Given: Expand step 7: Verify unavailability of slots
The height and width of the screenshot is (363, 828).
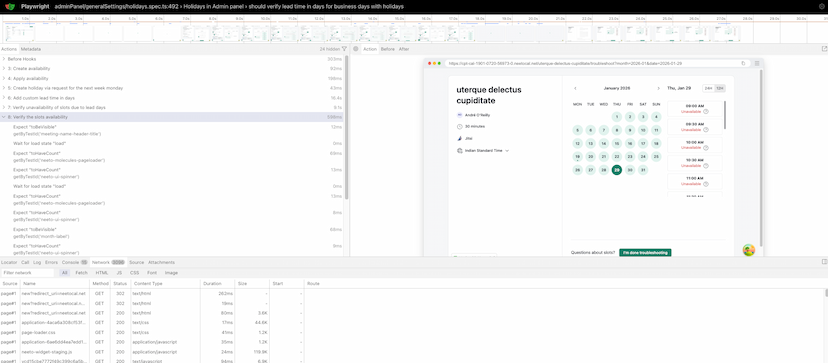Looking at the screenshot, I should point(4,107).
